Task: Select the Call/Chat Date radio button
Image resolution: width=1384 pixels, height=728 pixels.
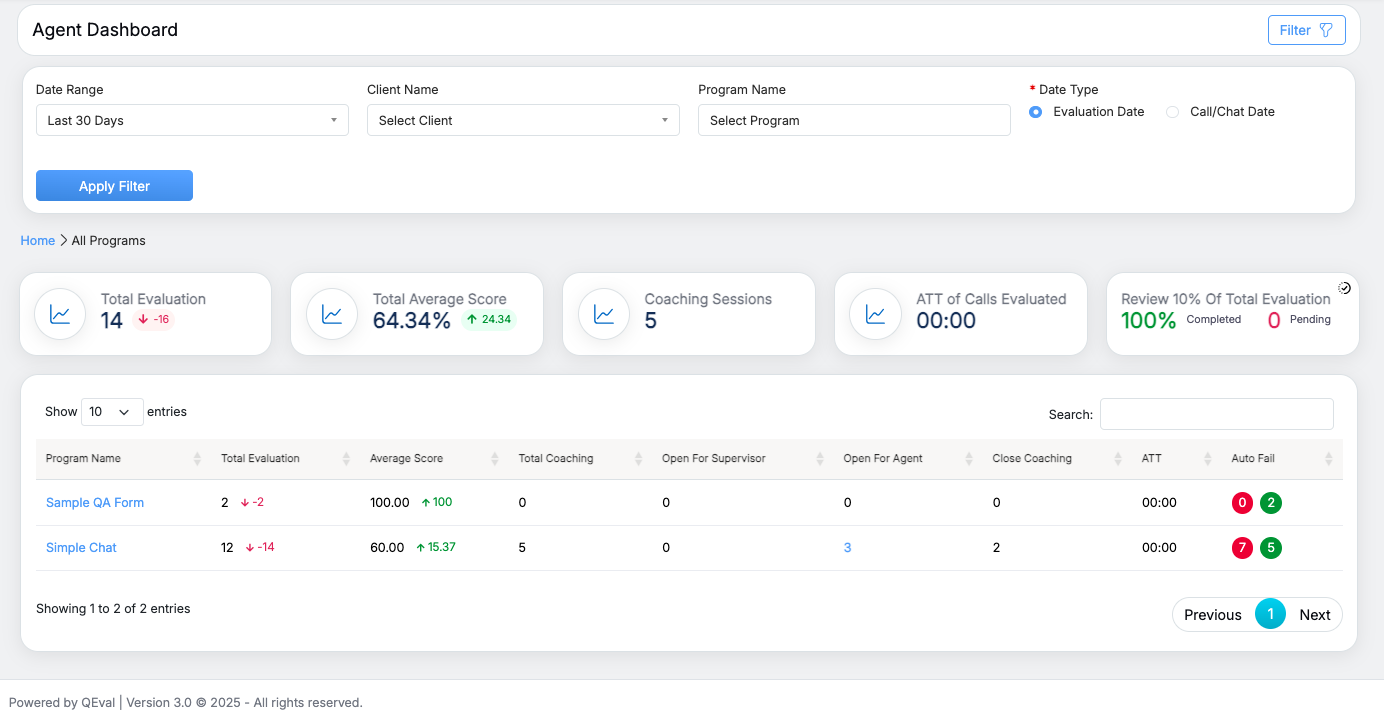Action: 1173,112
